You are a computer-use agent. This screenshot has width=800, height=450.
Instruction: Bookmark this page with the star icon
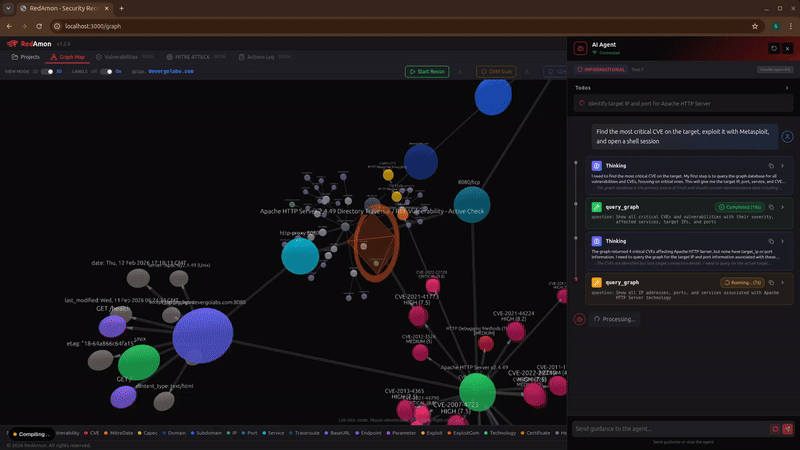(x=755, y=26)
